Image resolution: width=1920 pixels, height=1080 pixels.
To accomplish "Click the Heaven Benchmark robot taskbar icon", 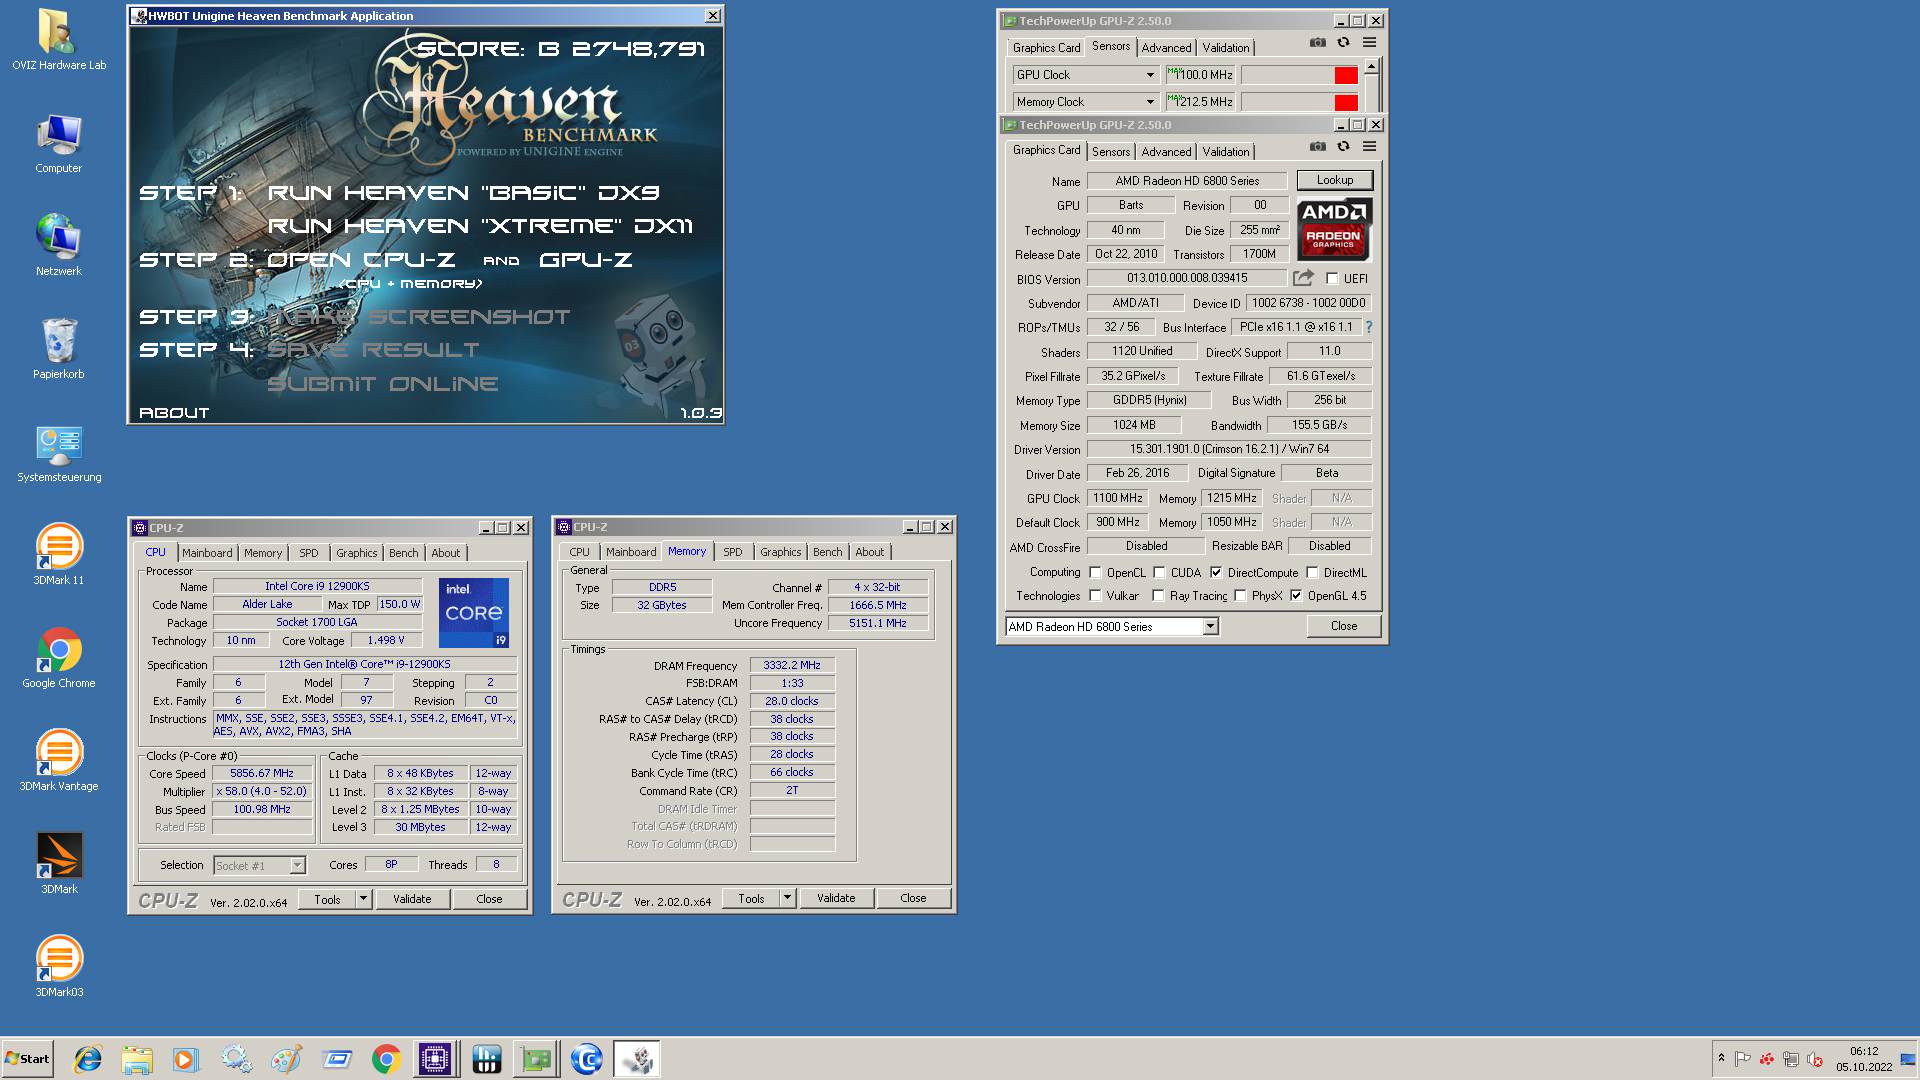I will click(x=636, y=1059).
